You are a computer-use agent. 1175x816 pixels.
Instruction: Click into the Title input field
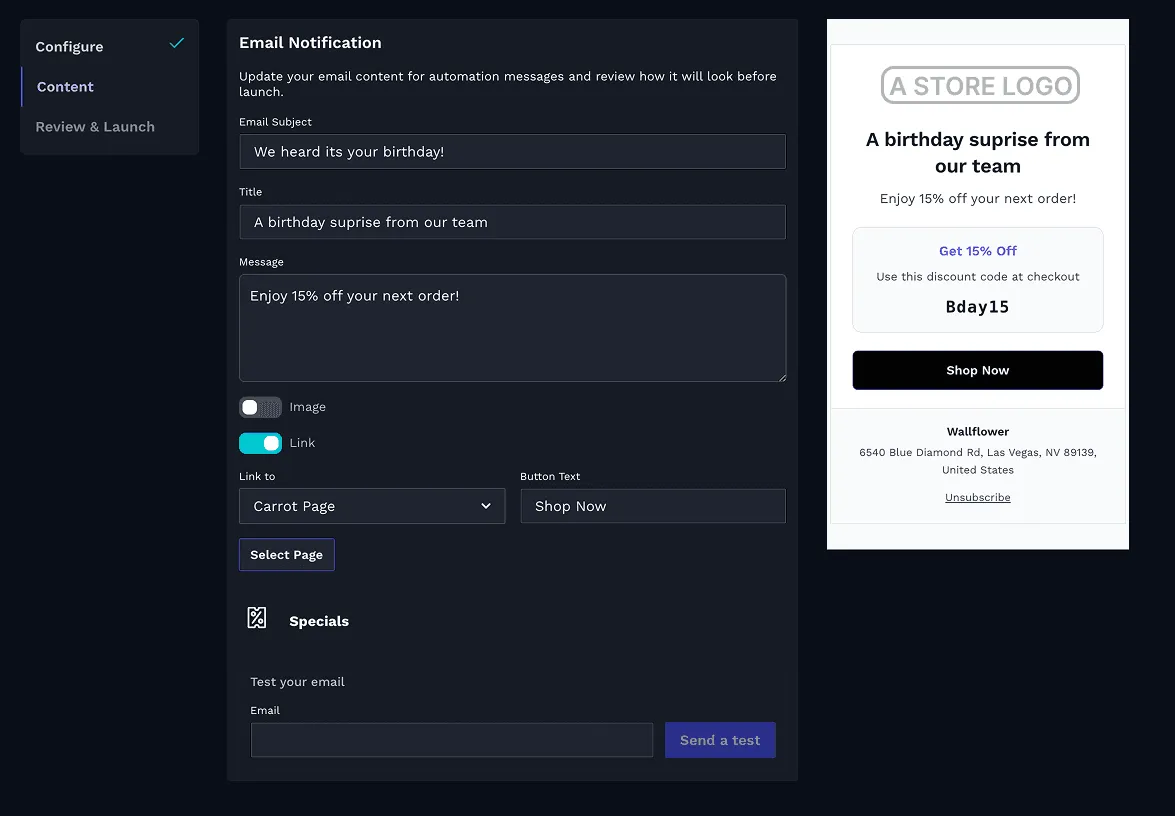point(512,222)
